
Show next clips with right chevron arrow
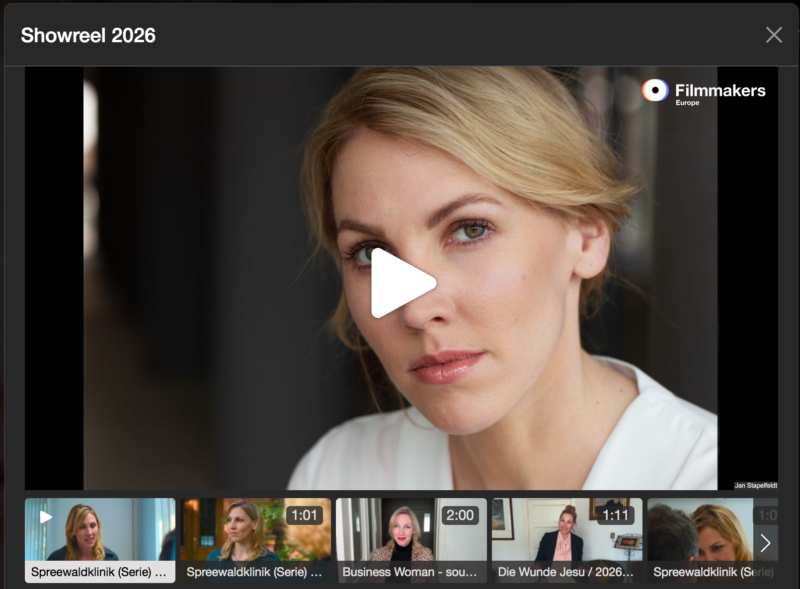coord(765,543)
